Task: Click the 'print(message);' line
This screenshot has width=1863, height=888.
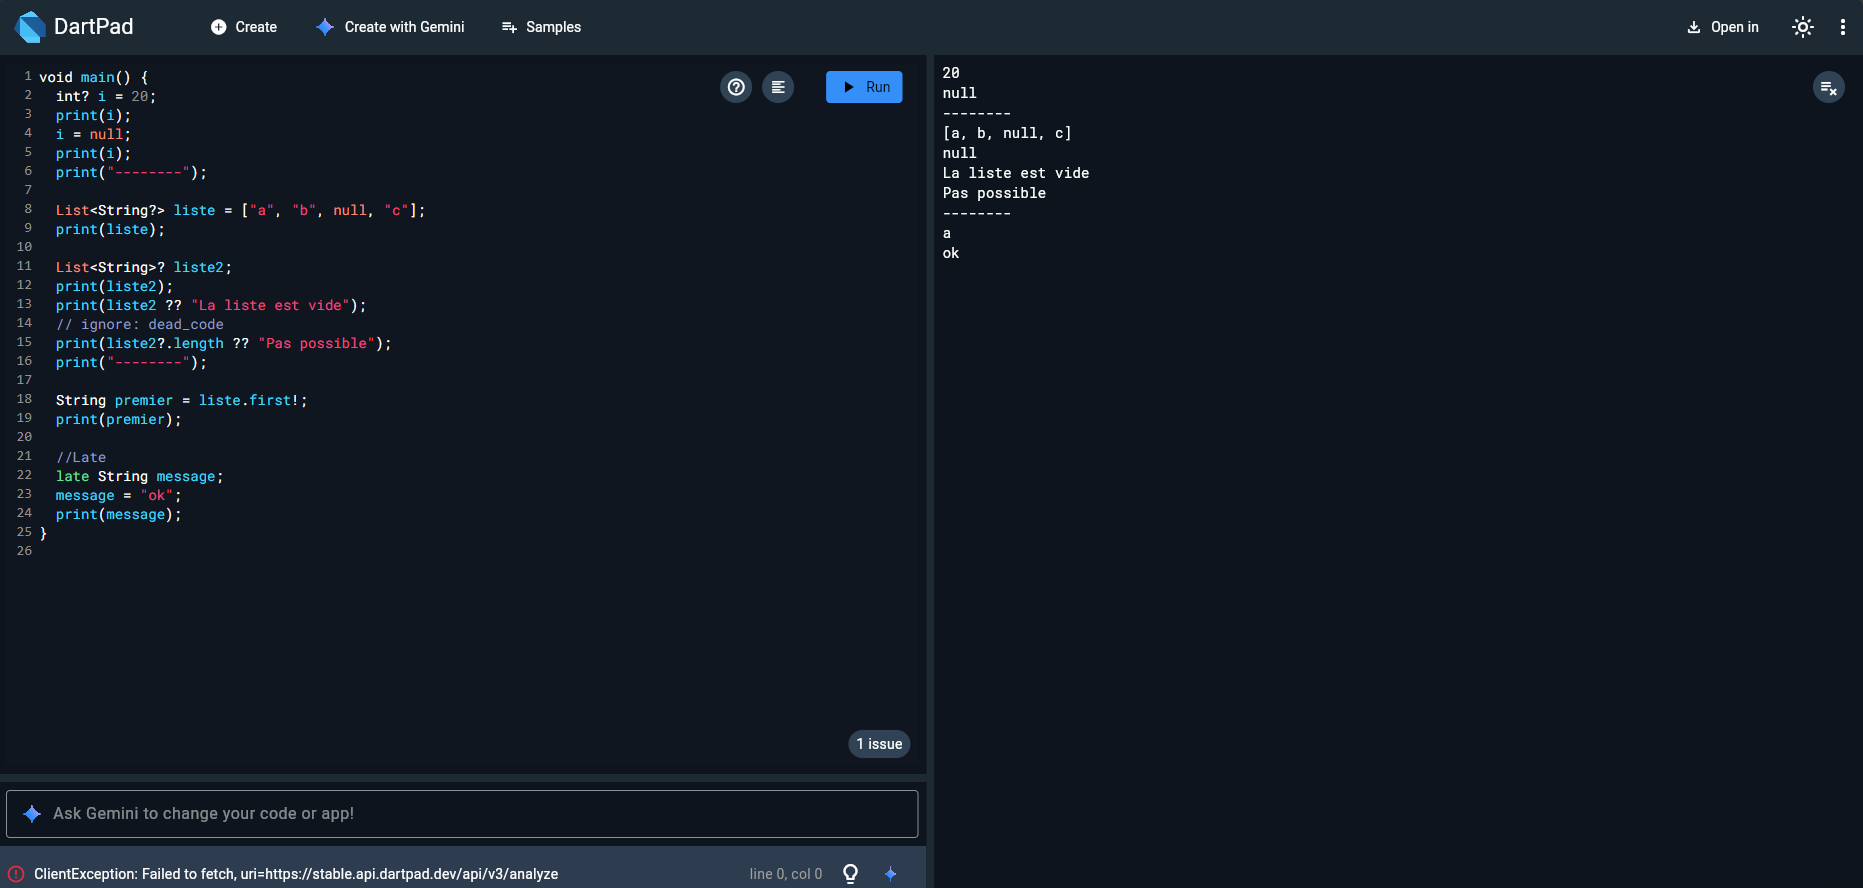Action: click(119, 514)
